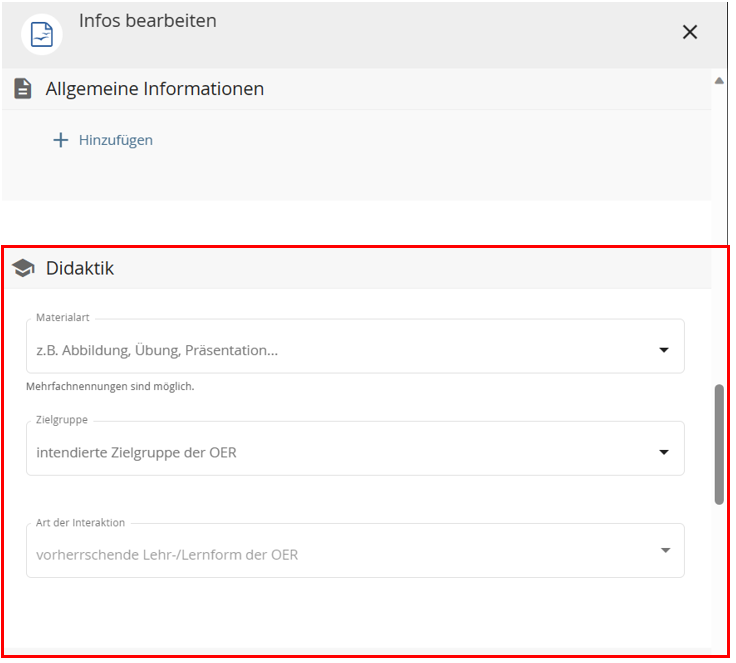This screenshot has width=736, height=663.
Task: Click the vorherrschende Lehr-/Lernform field
Action: [167, 554]
